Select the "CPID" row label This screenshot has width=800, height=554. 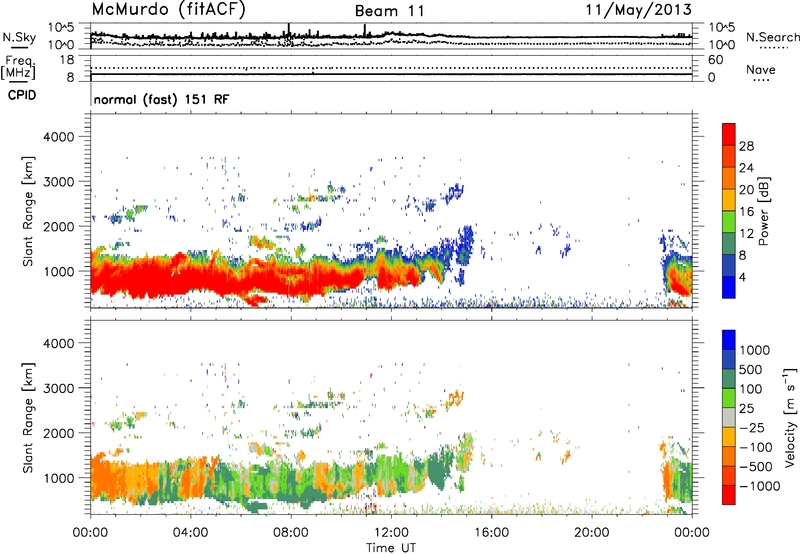[x=22, y=95]
